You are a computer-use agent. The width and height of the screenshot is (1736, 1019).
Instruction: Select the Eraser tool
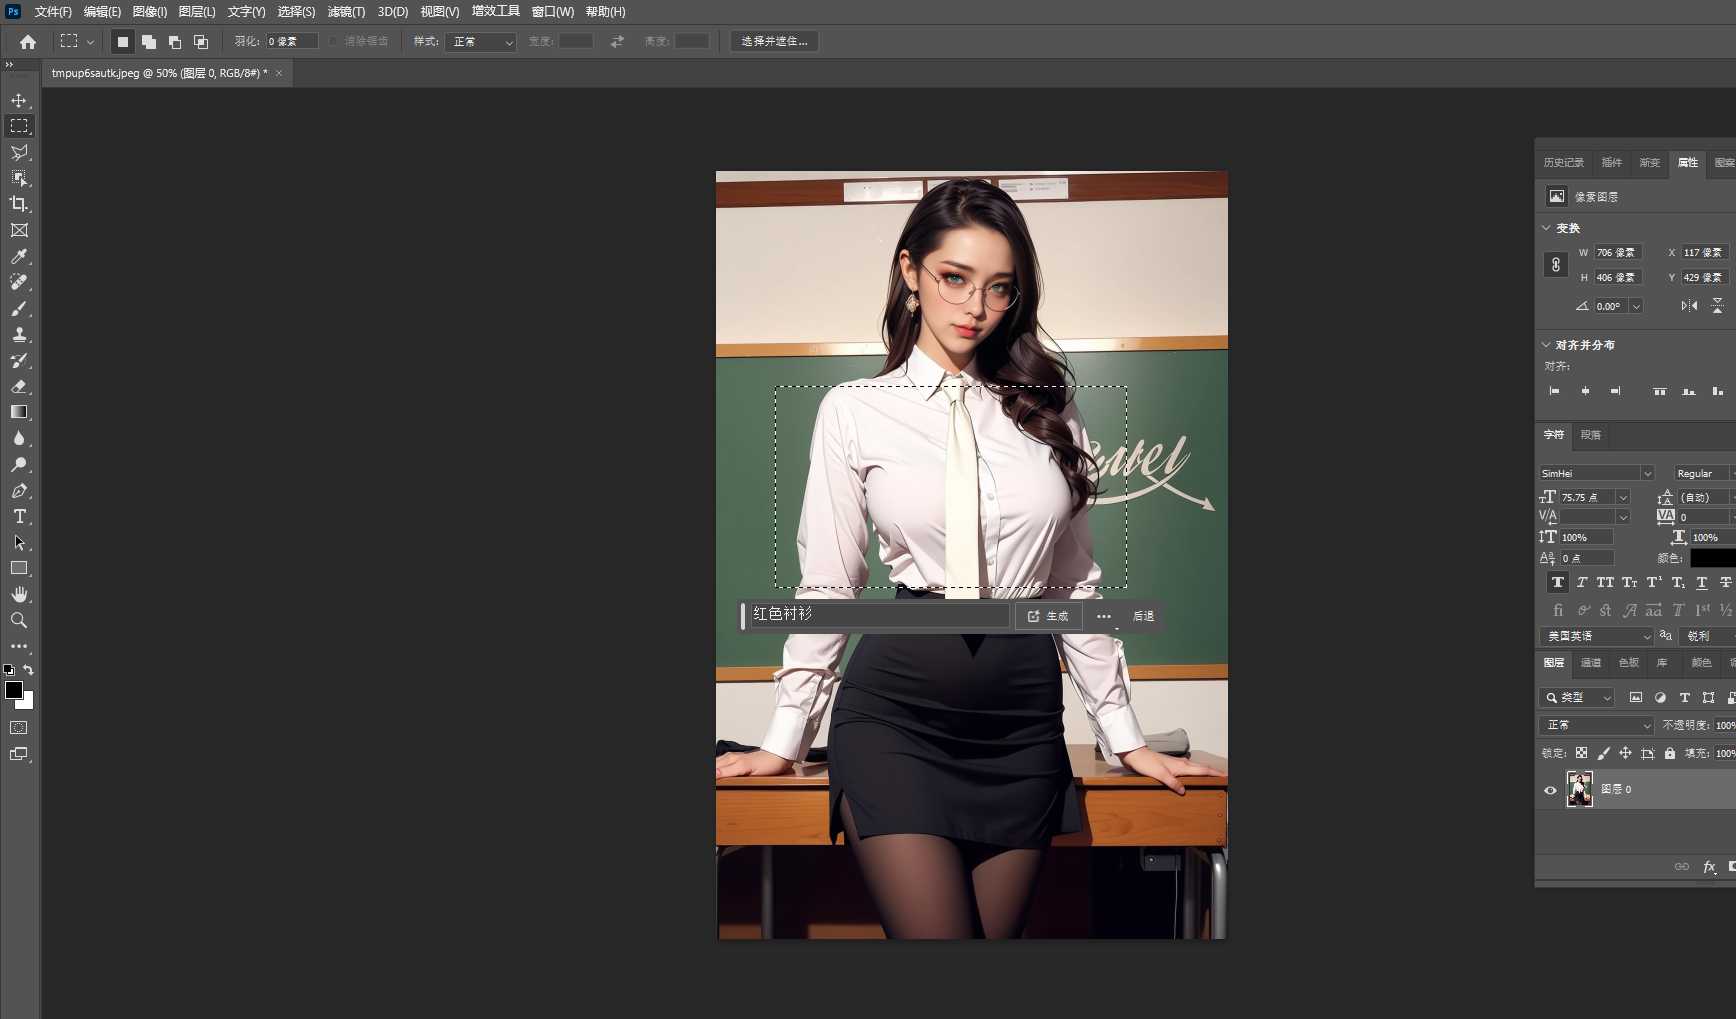coord(19,386)
